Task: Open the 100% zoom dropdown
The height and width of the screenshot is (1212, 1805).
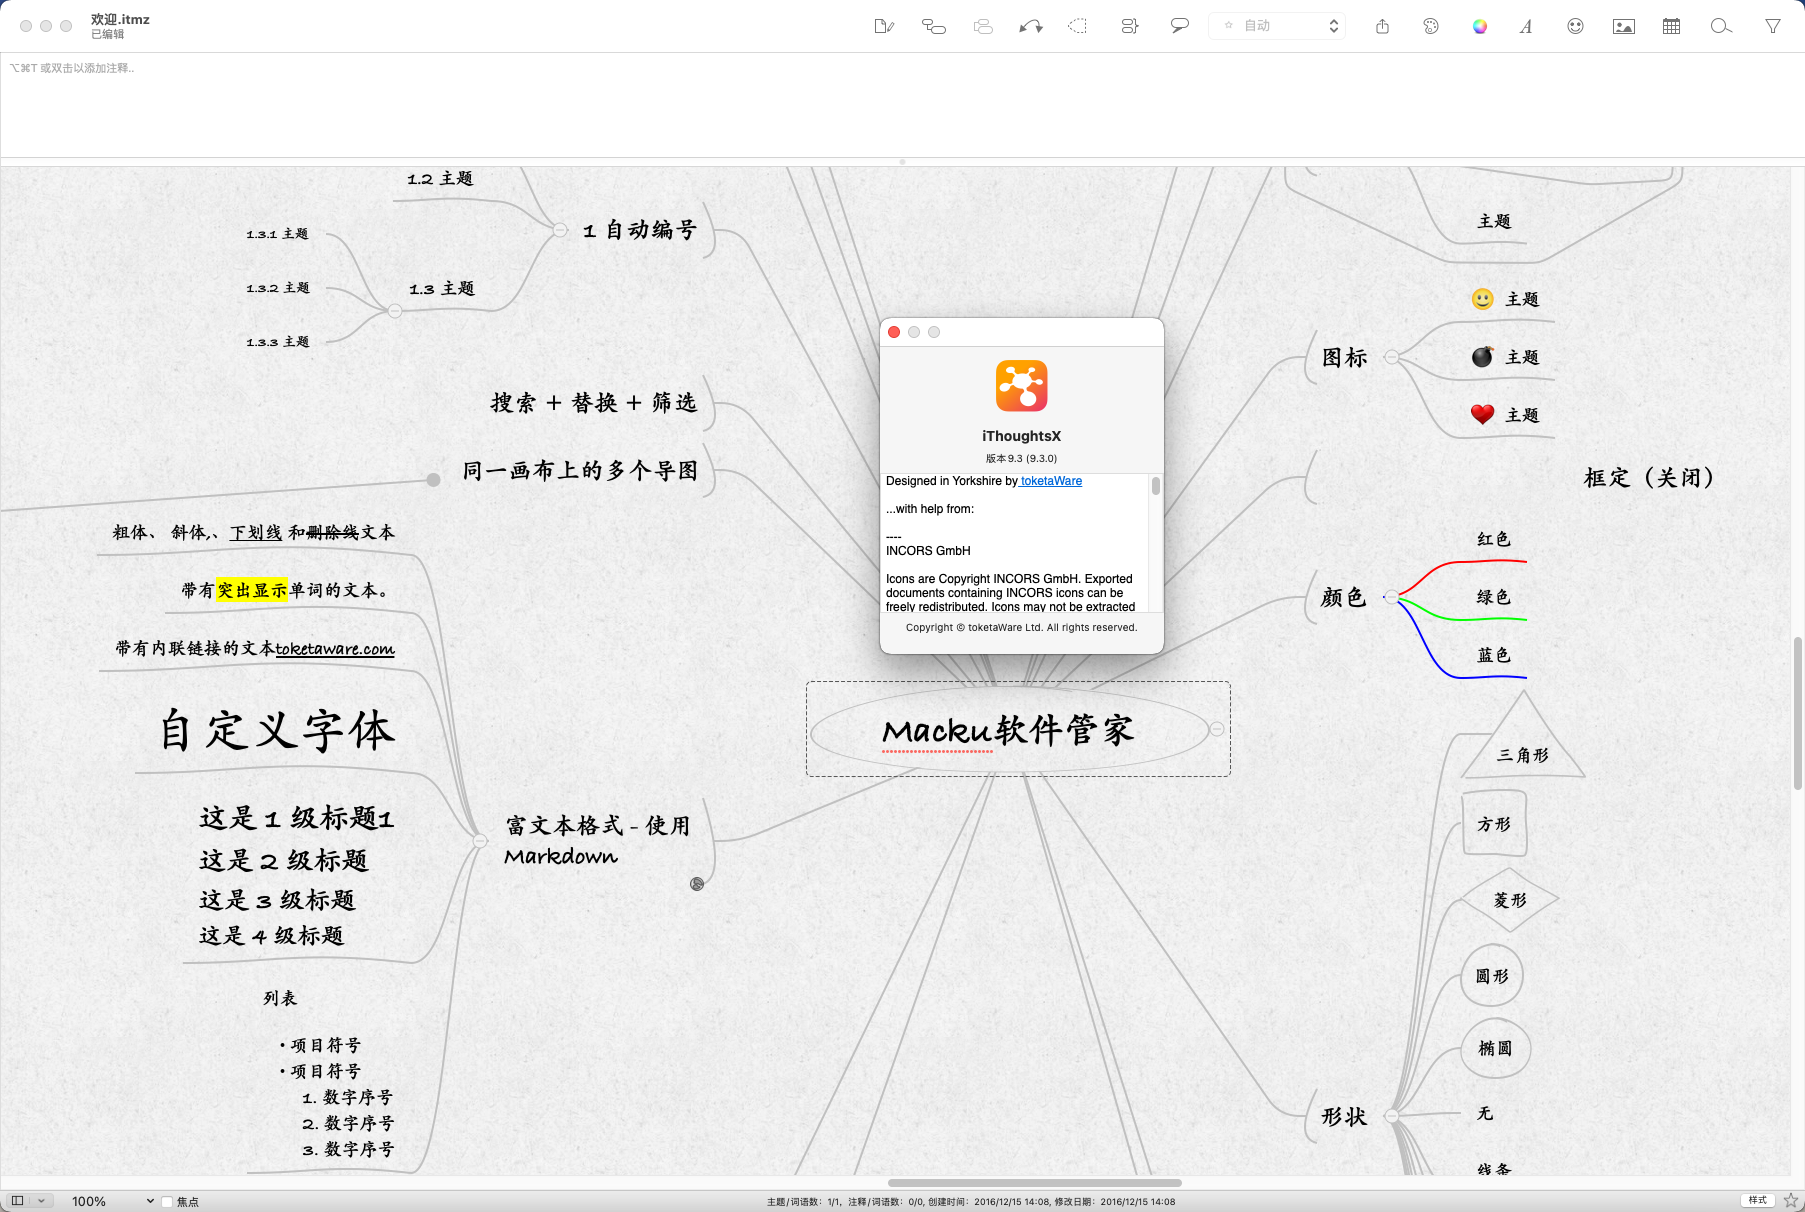Action: (x=112, y=1201)
